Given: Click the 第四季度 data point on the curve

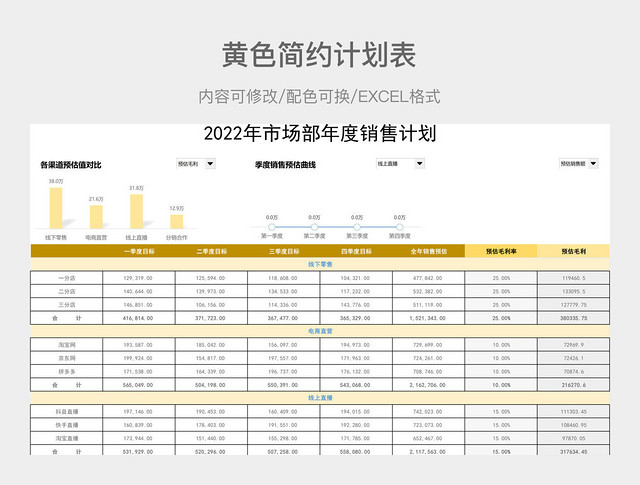Looking at the screenshot, I should (x=400, y=227).
